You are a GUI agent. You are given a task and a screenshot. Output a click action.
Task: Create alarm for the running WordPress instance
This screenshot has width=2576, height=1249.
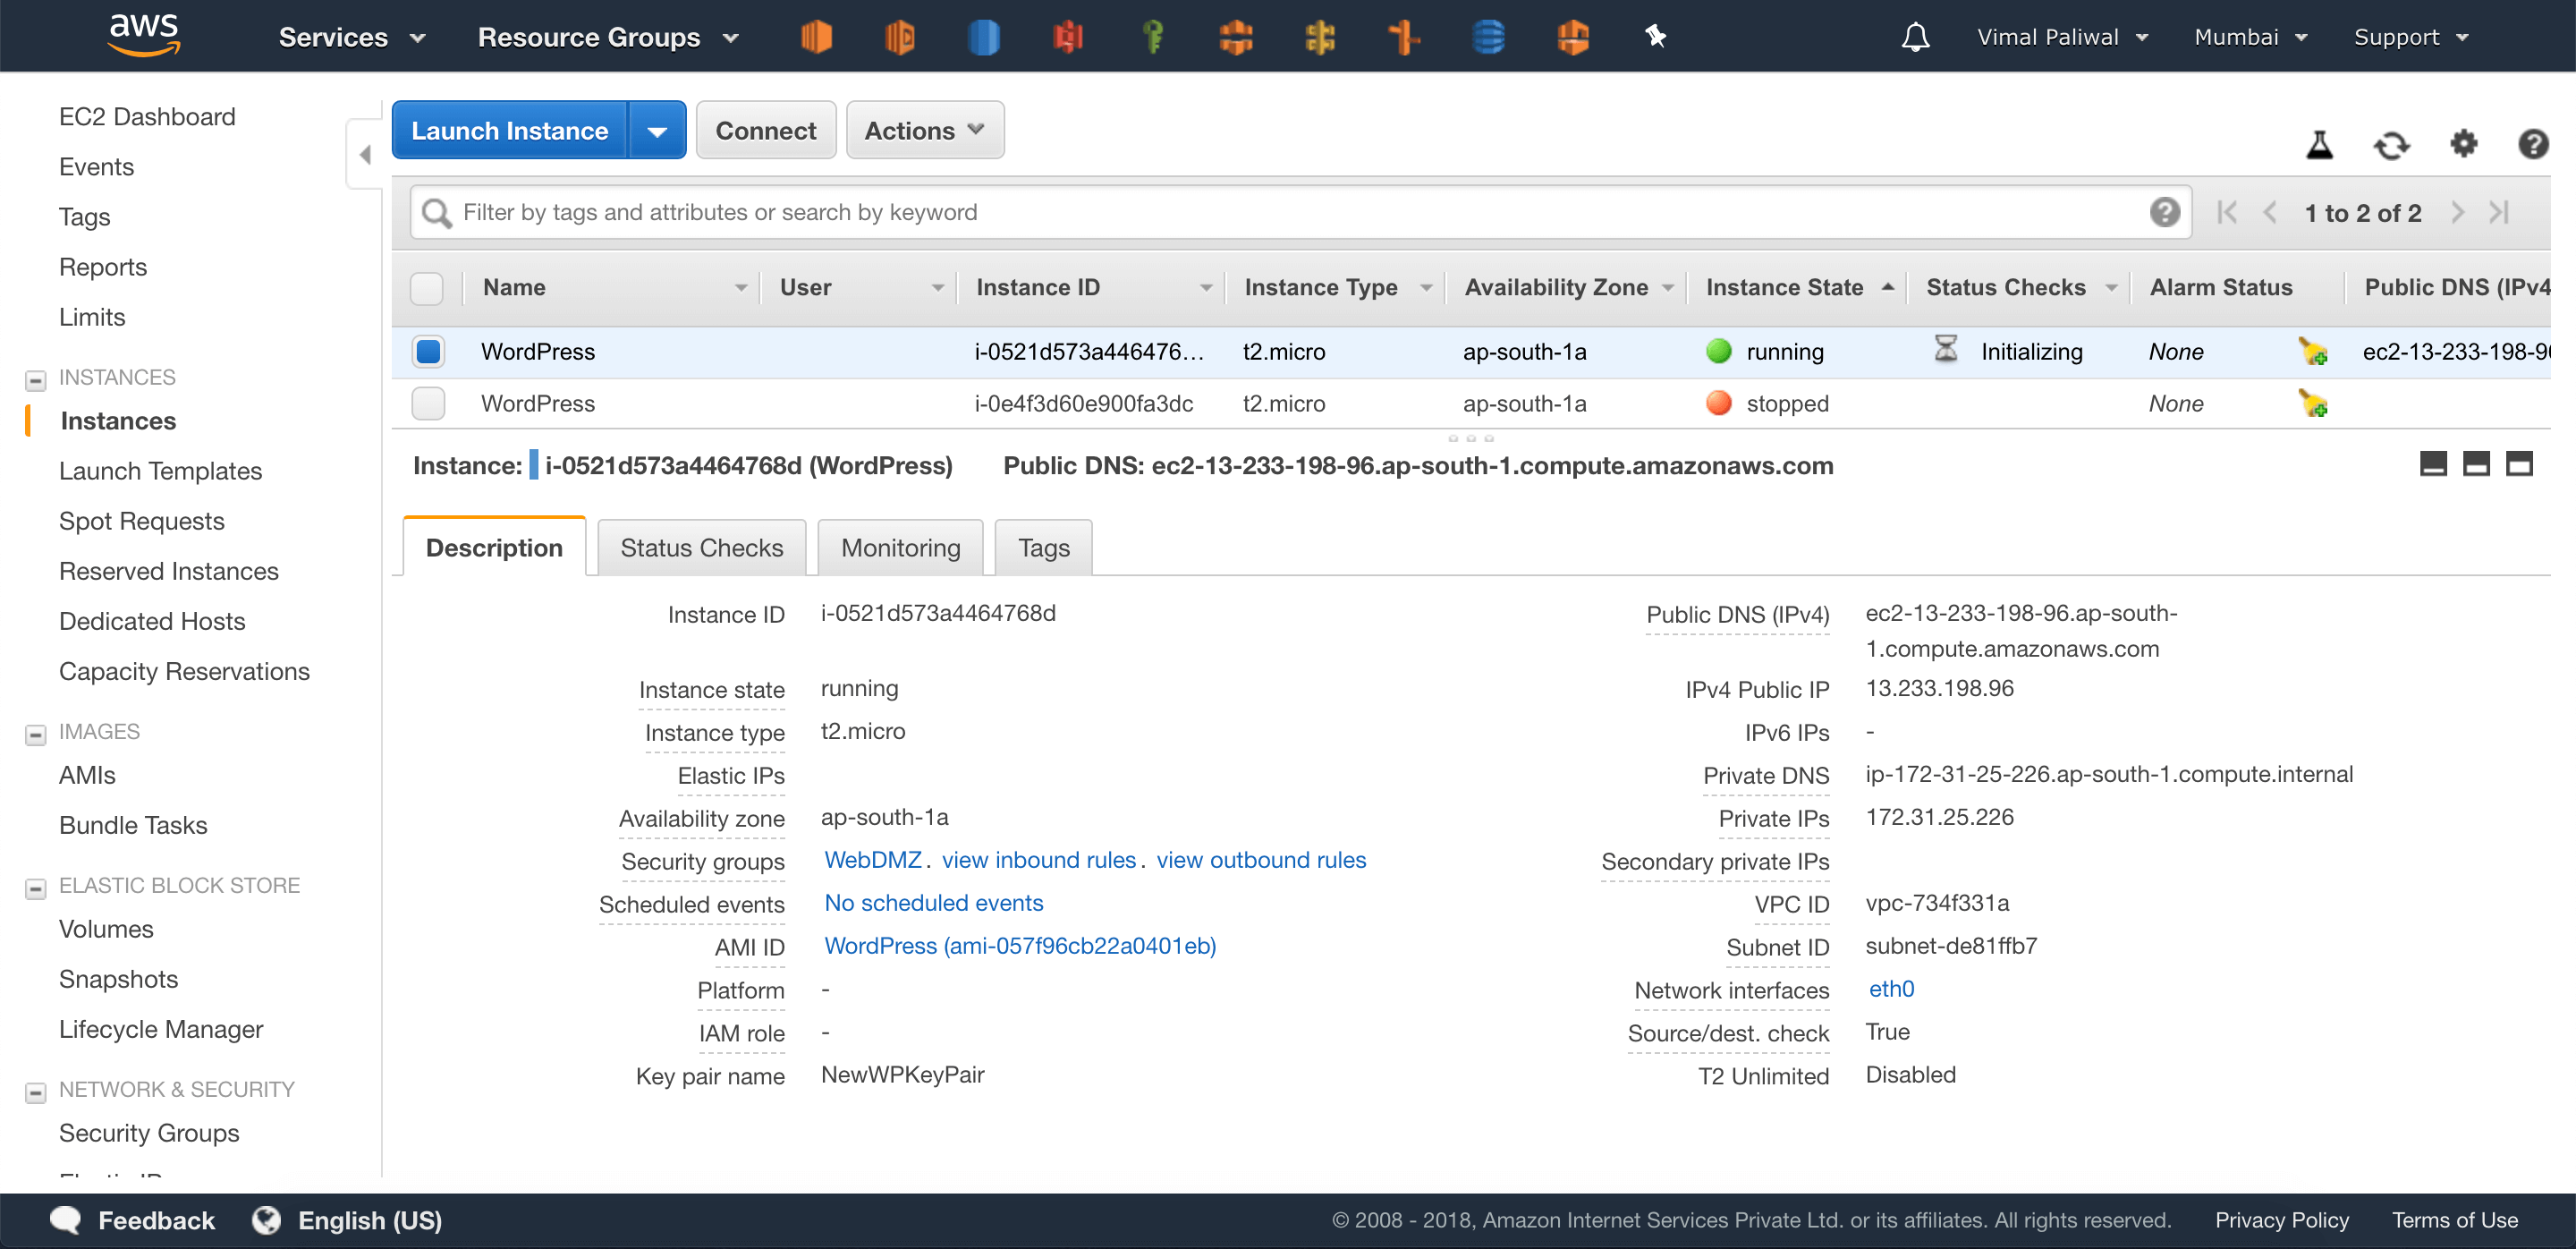pyautogui.click(x=2313, y=351)
